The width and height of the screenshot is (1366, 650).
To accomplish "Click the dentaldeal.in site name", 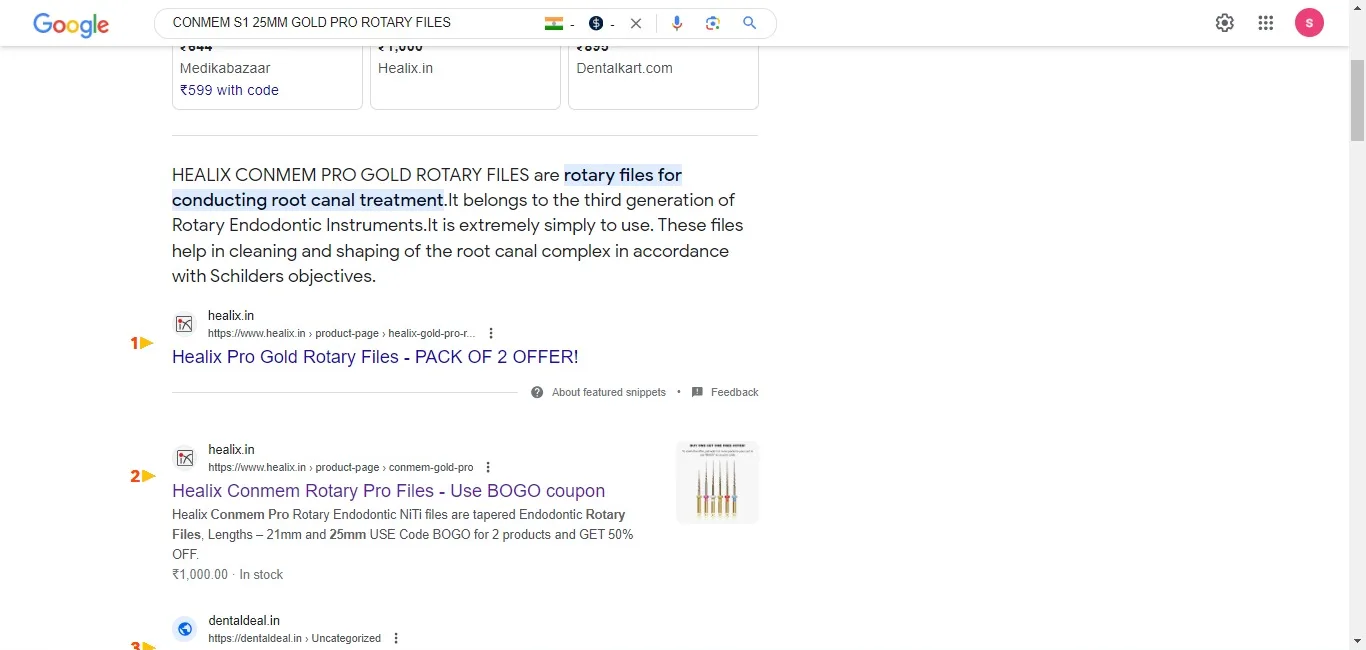I will (244, 621).
